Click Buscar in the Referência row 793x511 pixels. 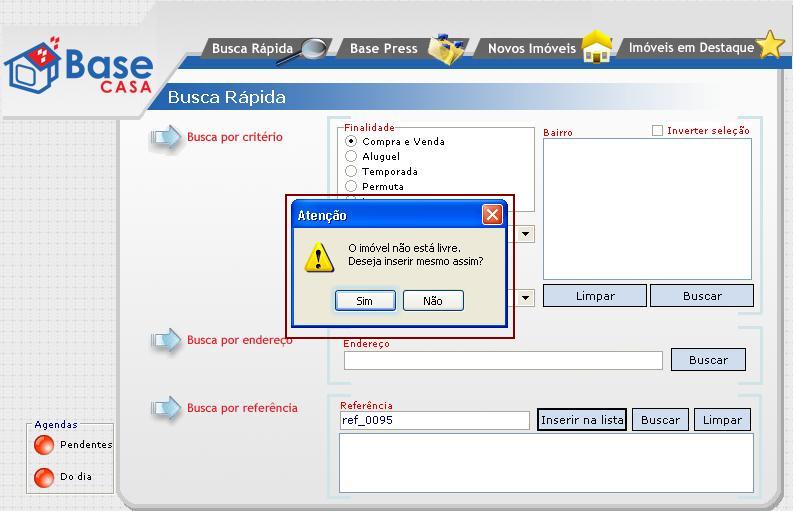[660, 420]
